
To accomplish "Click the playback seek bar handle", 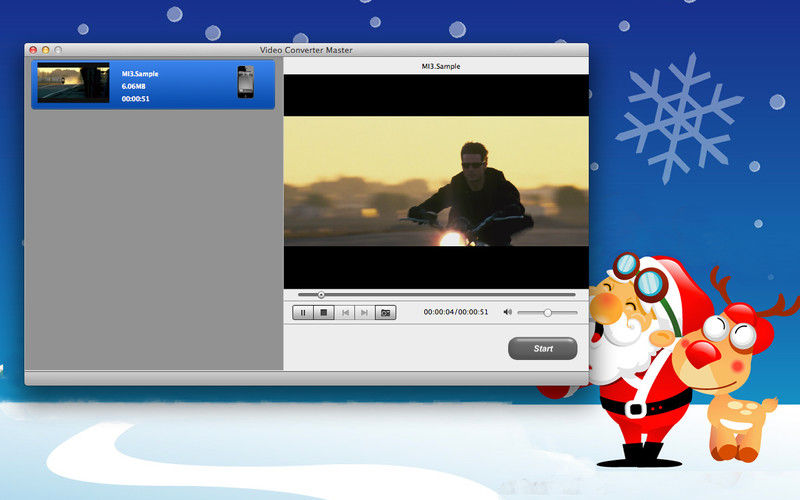I will [321, 295].
